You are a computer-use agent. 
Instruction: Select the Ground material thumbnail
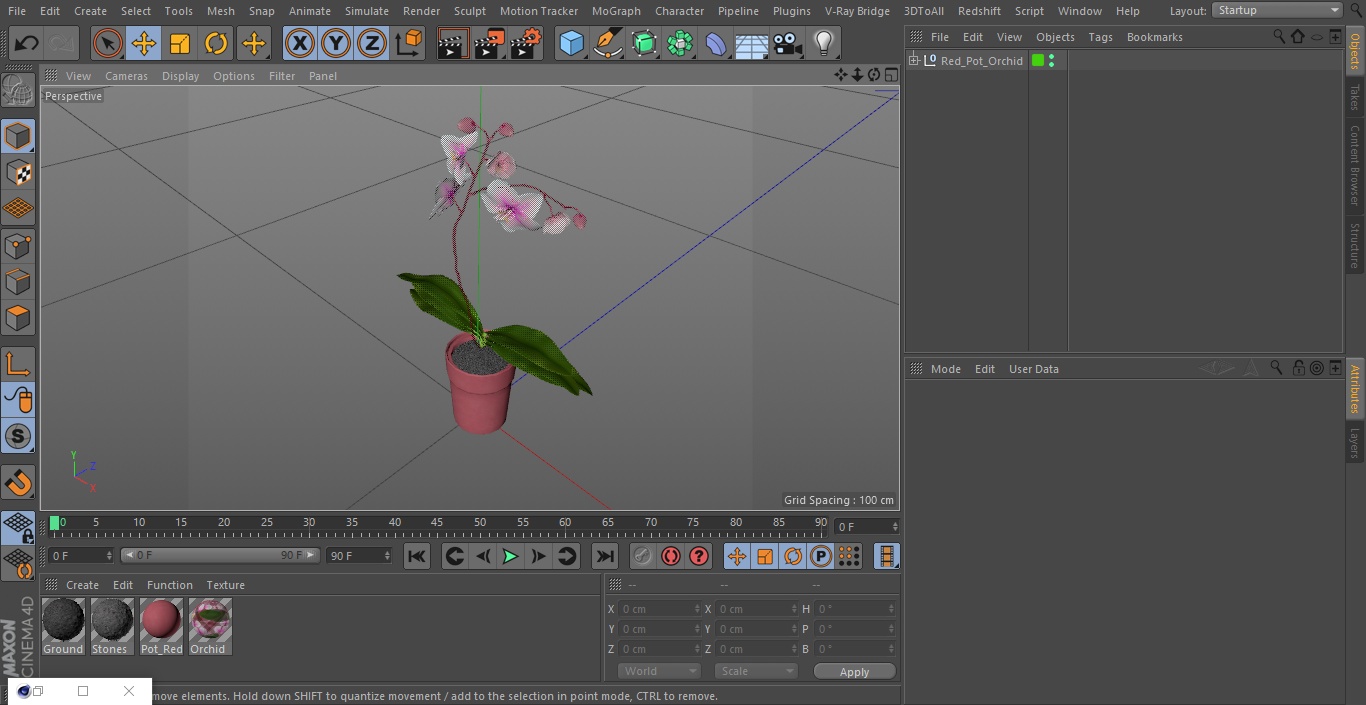[x=63, y=627]
